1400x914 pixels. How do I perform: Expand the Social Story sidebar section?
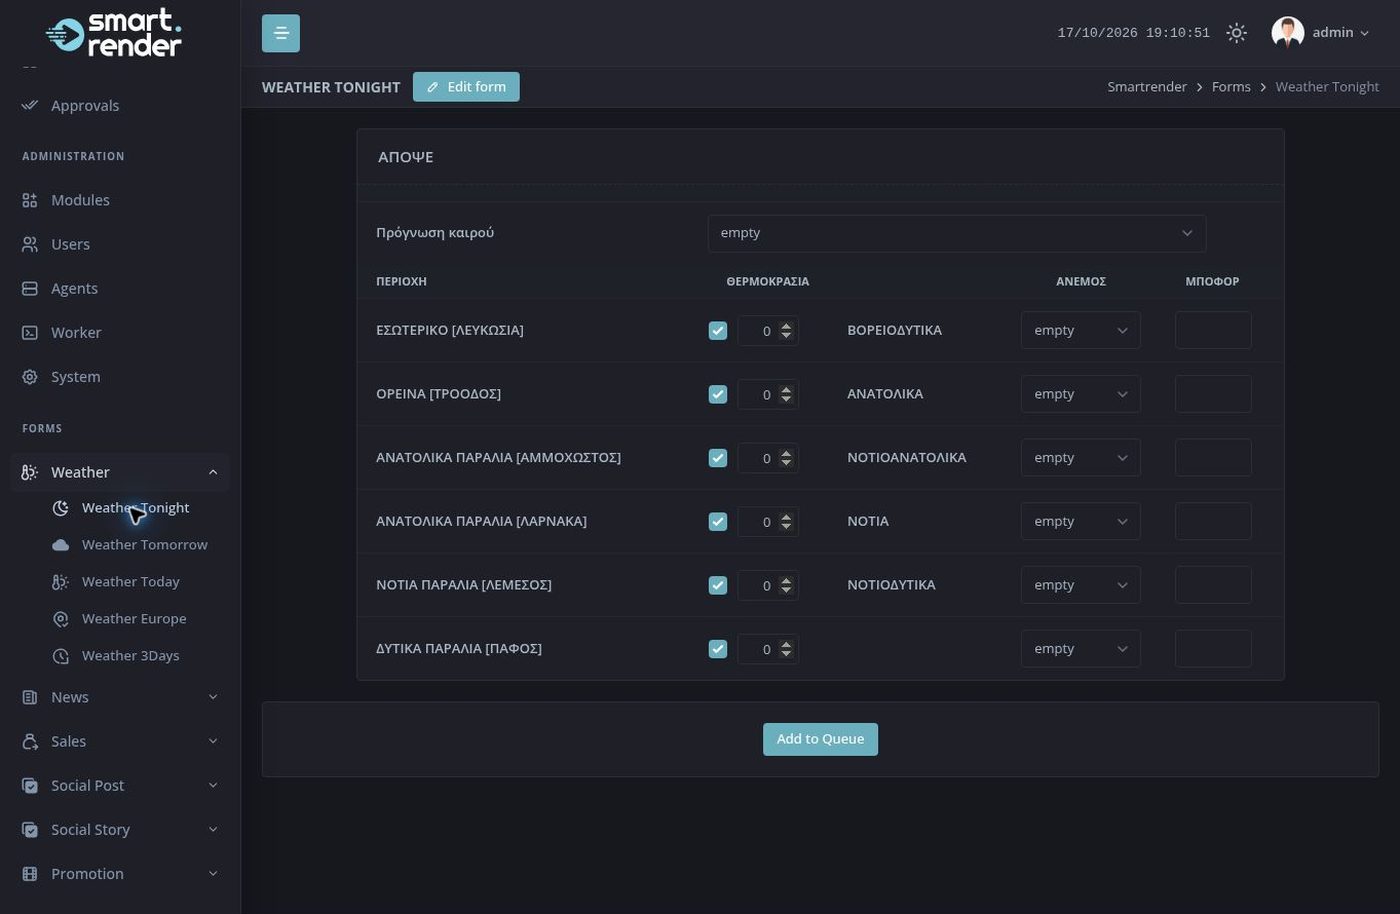[x=120, y=829]
